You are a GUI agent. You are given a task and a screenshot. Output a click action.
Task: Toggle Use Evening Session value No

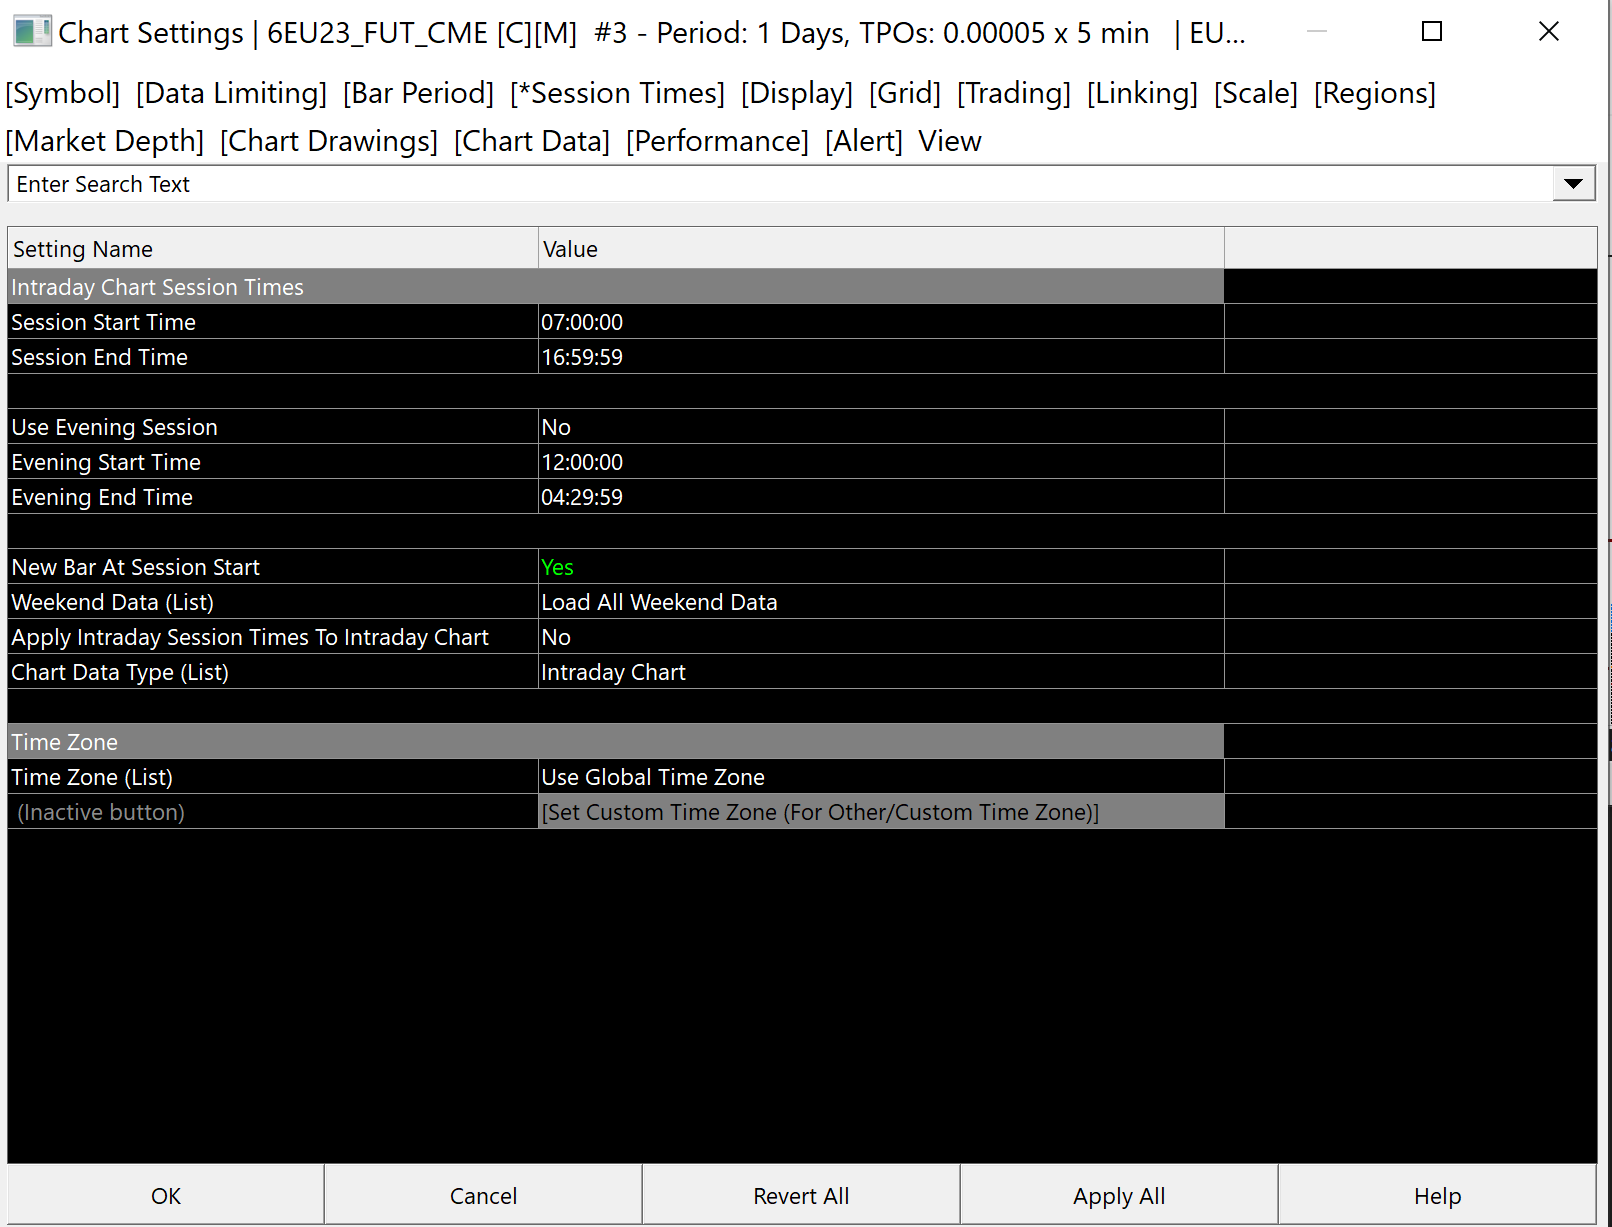[x=881, y=427]
